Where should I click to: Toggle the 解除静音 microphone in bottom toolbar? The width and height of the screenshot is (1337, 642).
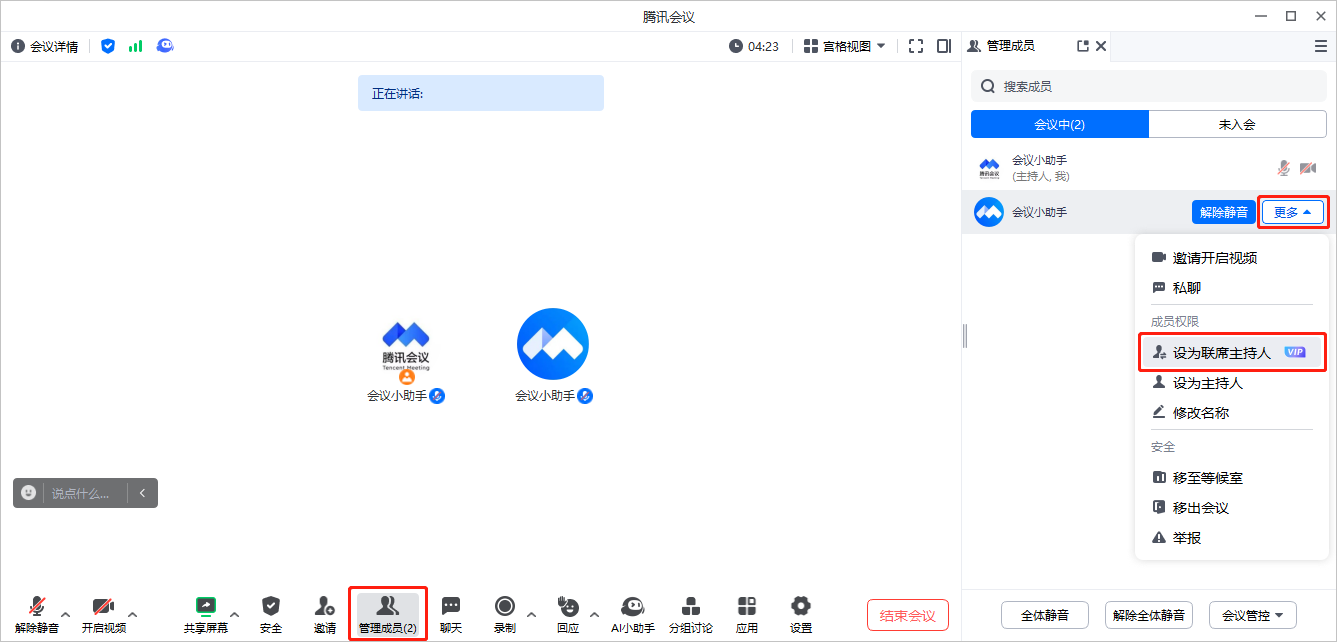(37, 614)
